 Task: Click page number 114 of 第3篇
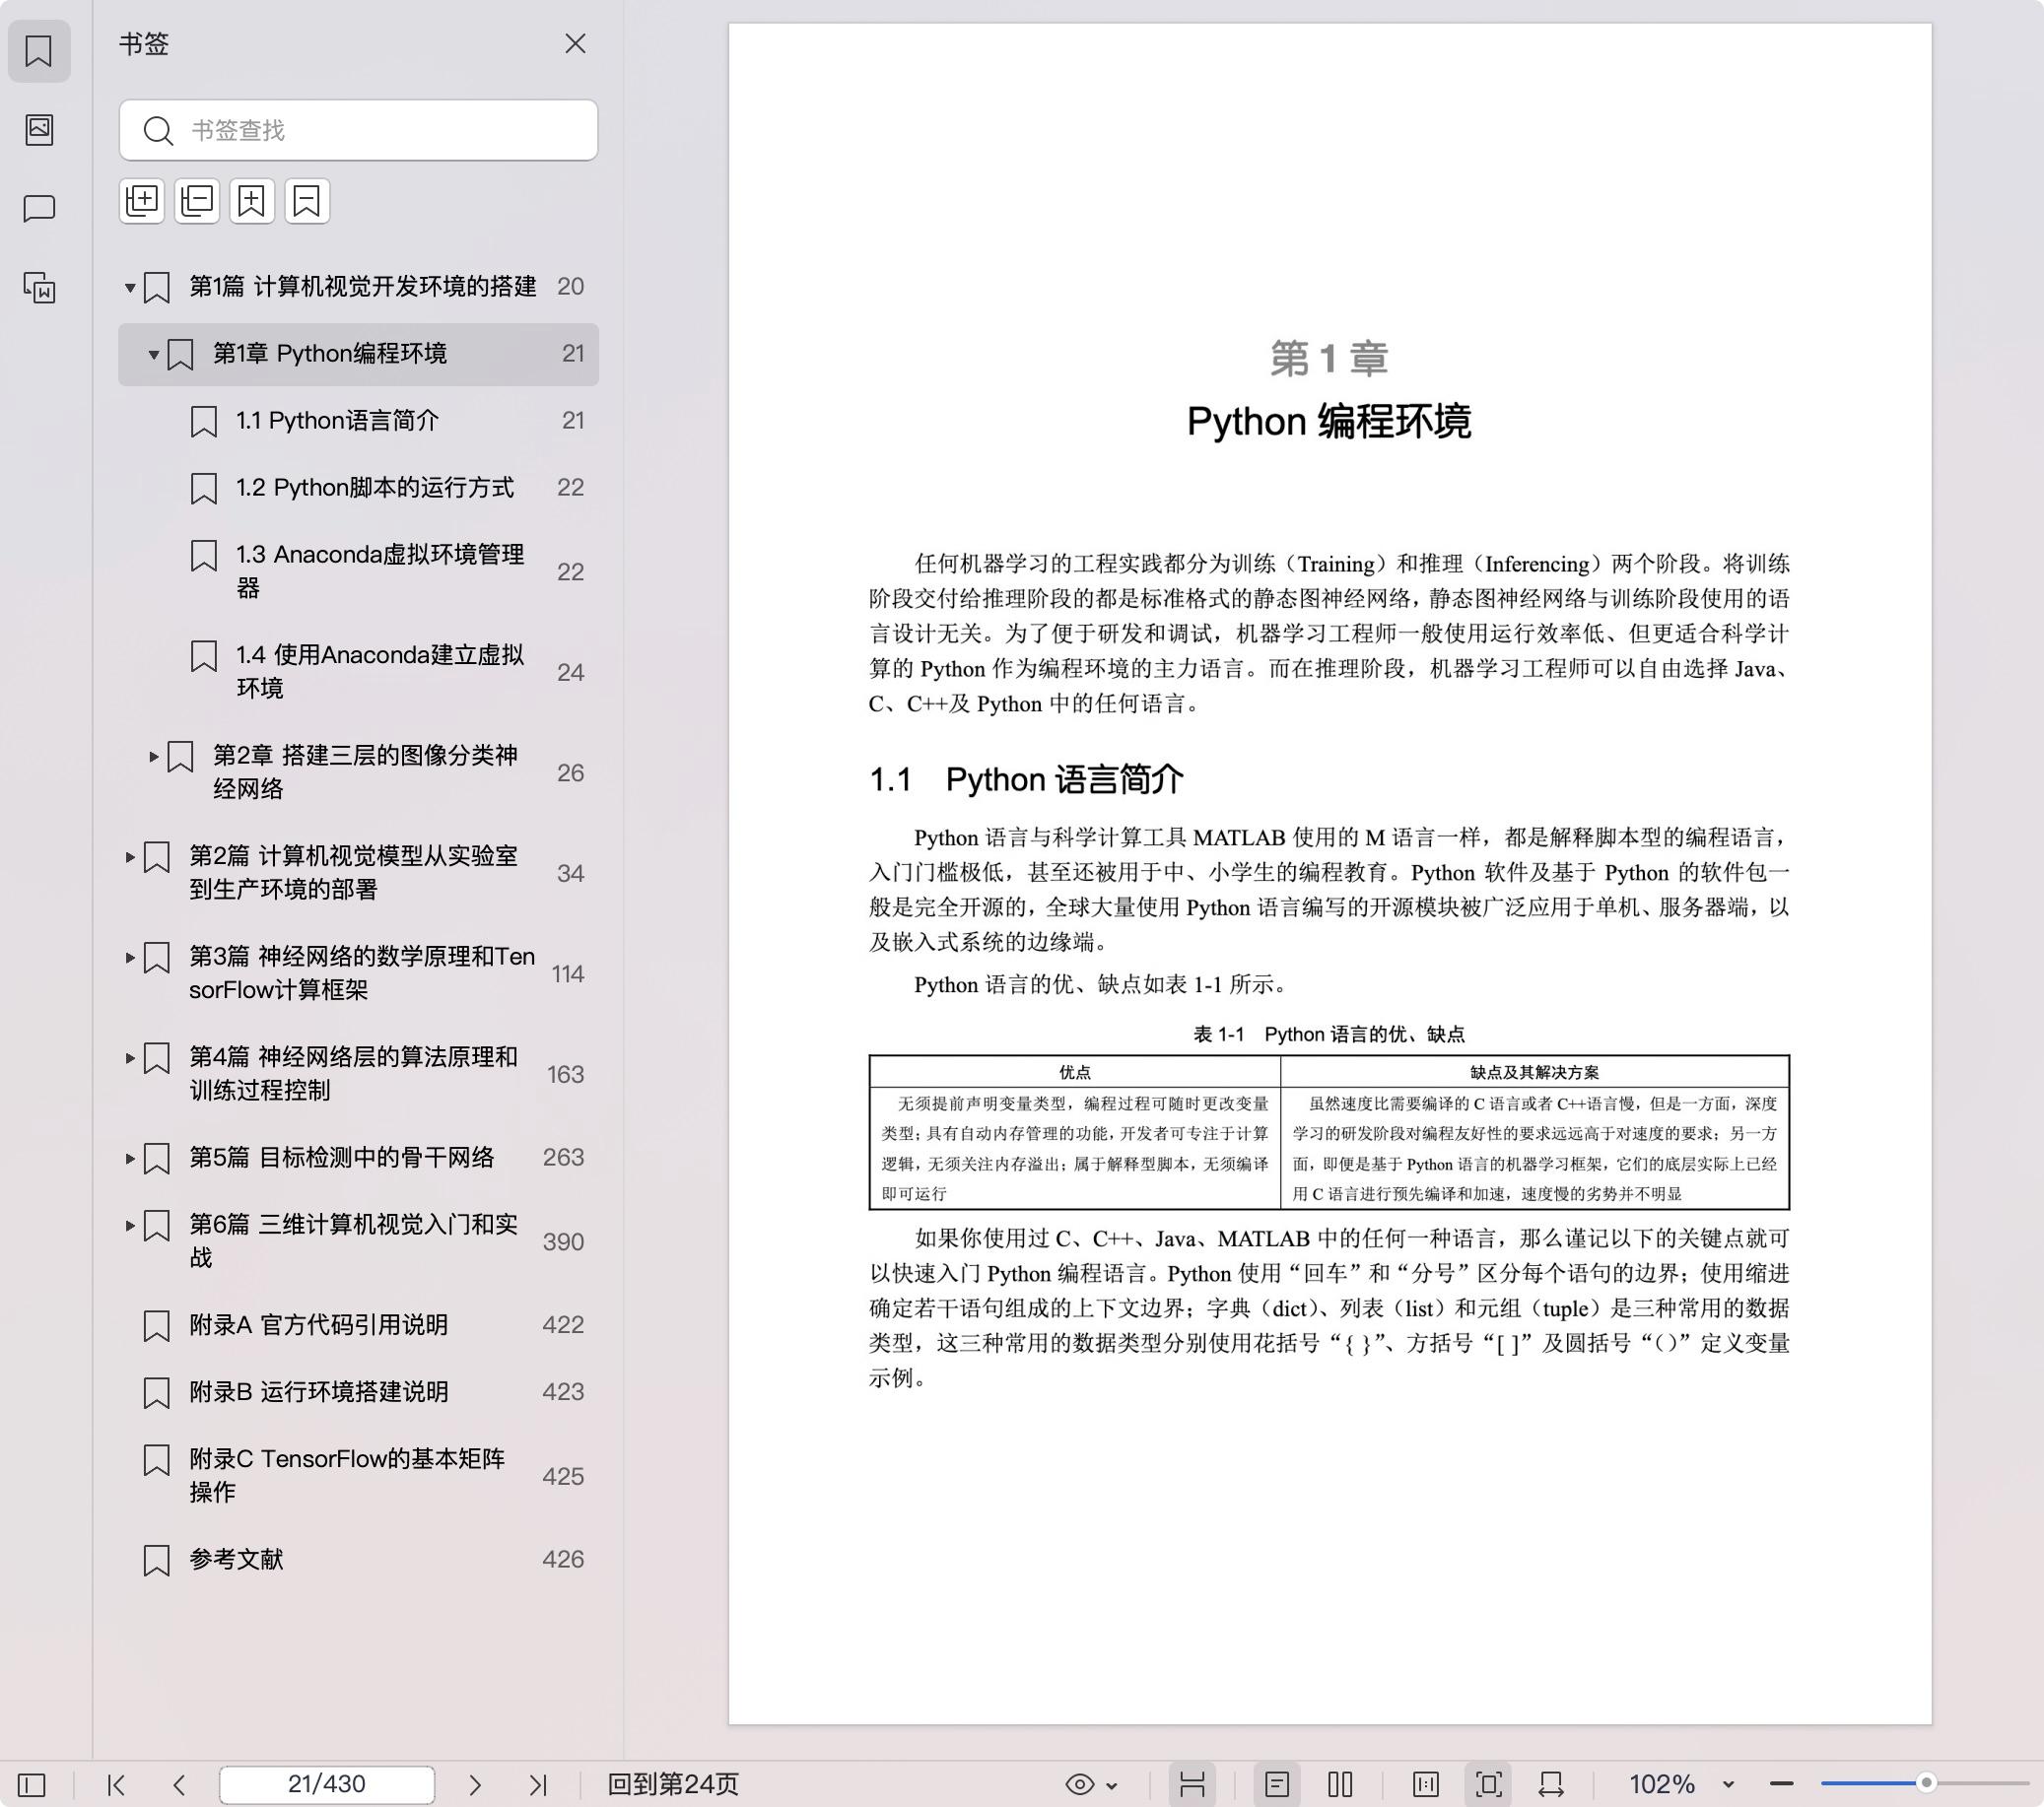[568, 974]
